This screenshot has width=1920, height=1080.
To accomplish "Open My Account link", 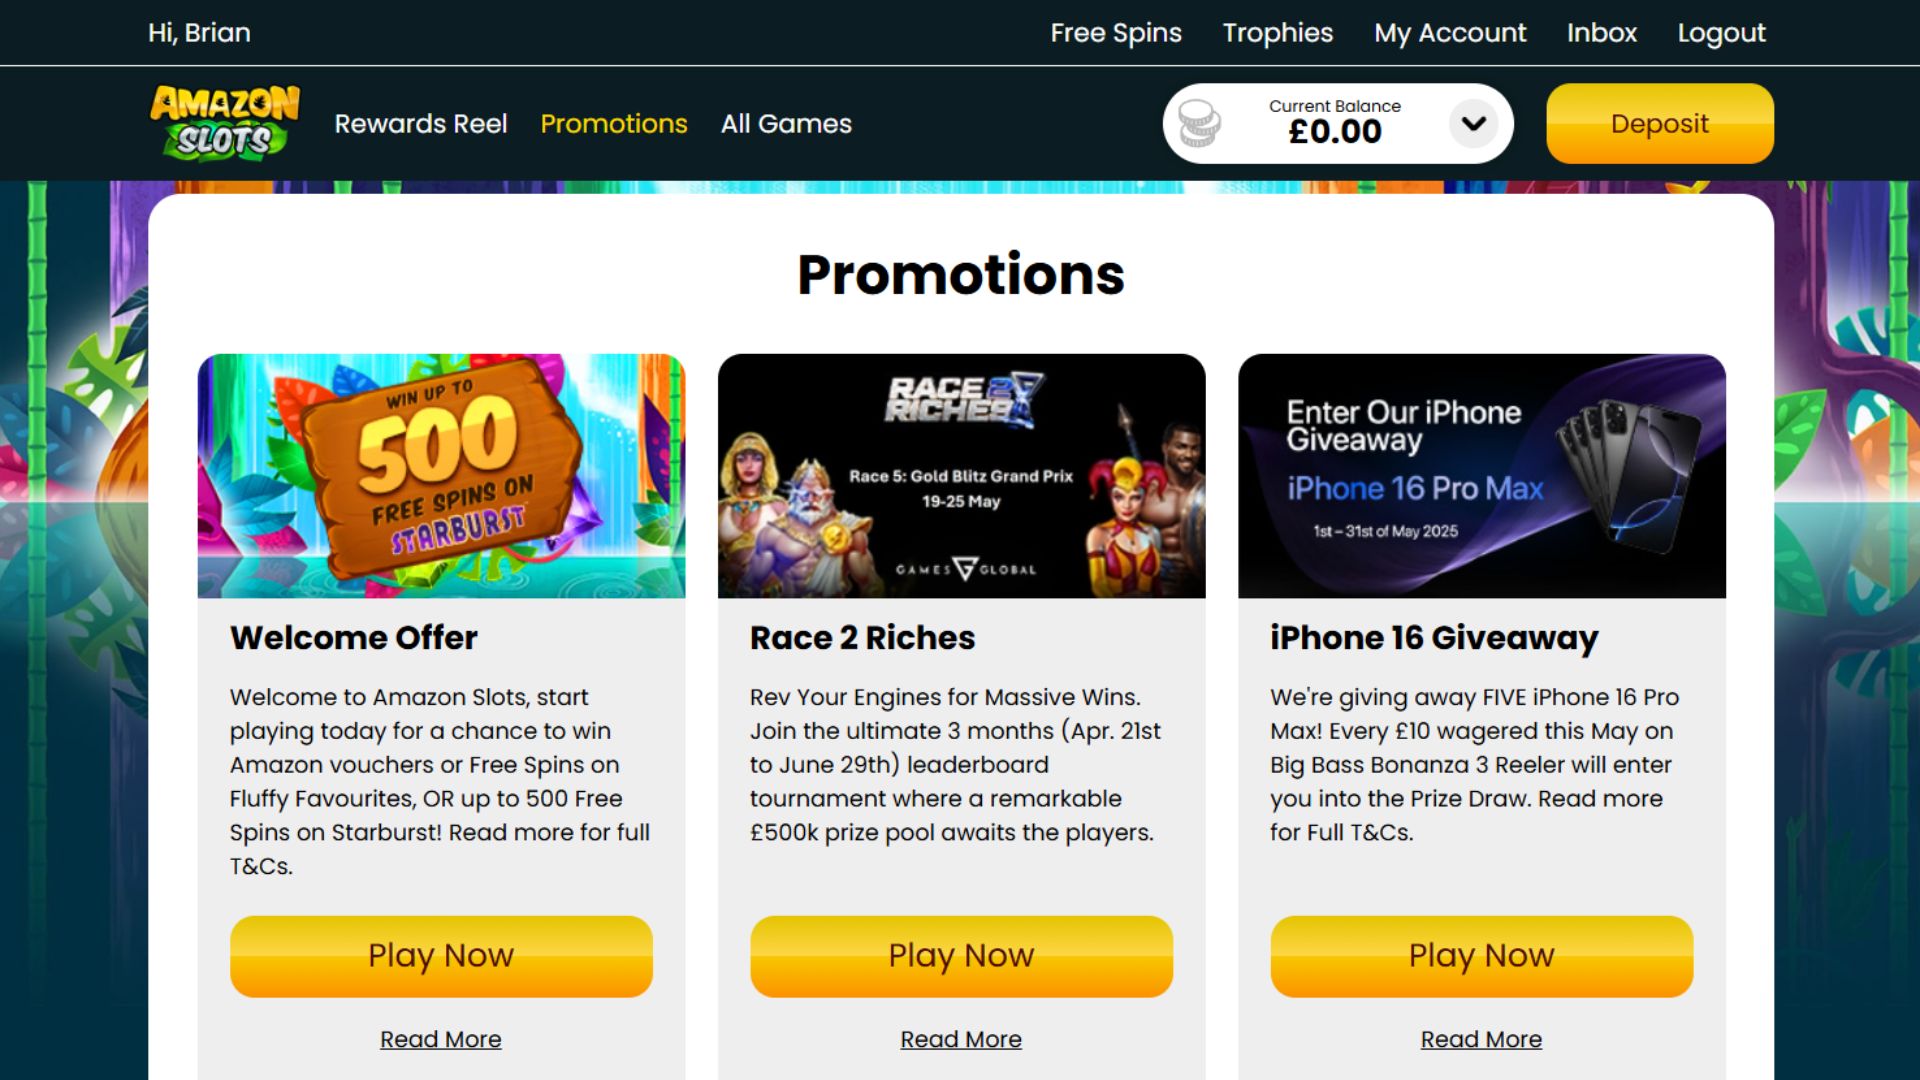I will pos(1450,33).
